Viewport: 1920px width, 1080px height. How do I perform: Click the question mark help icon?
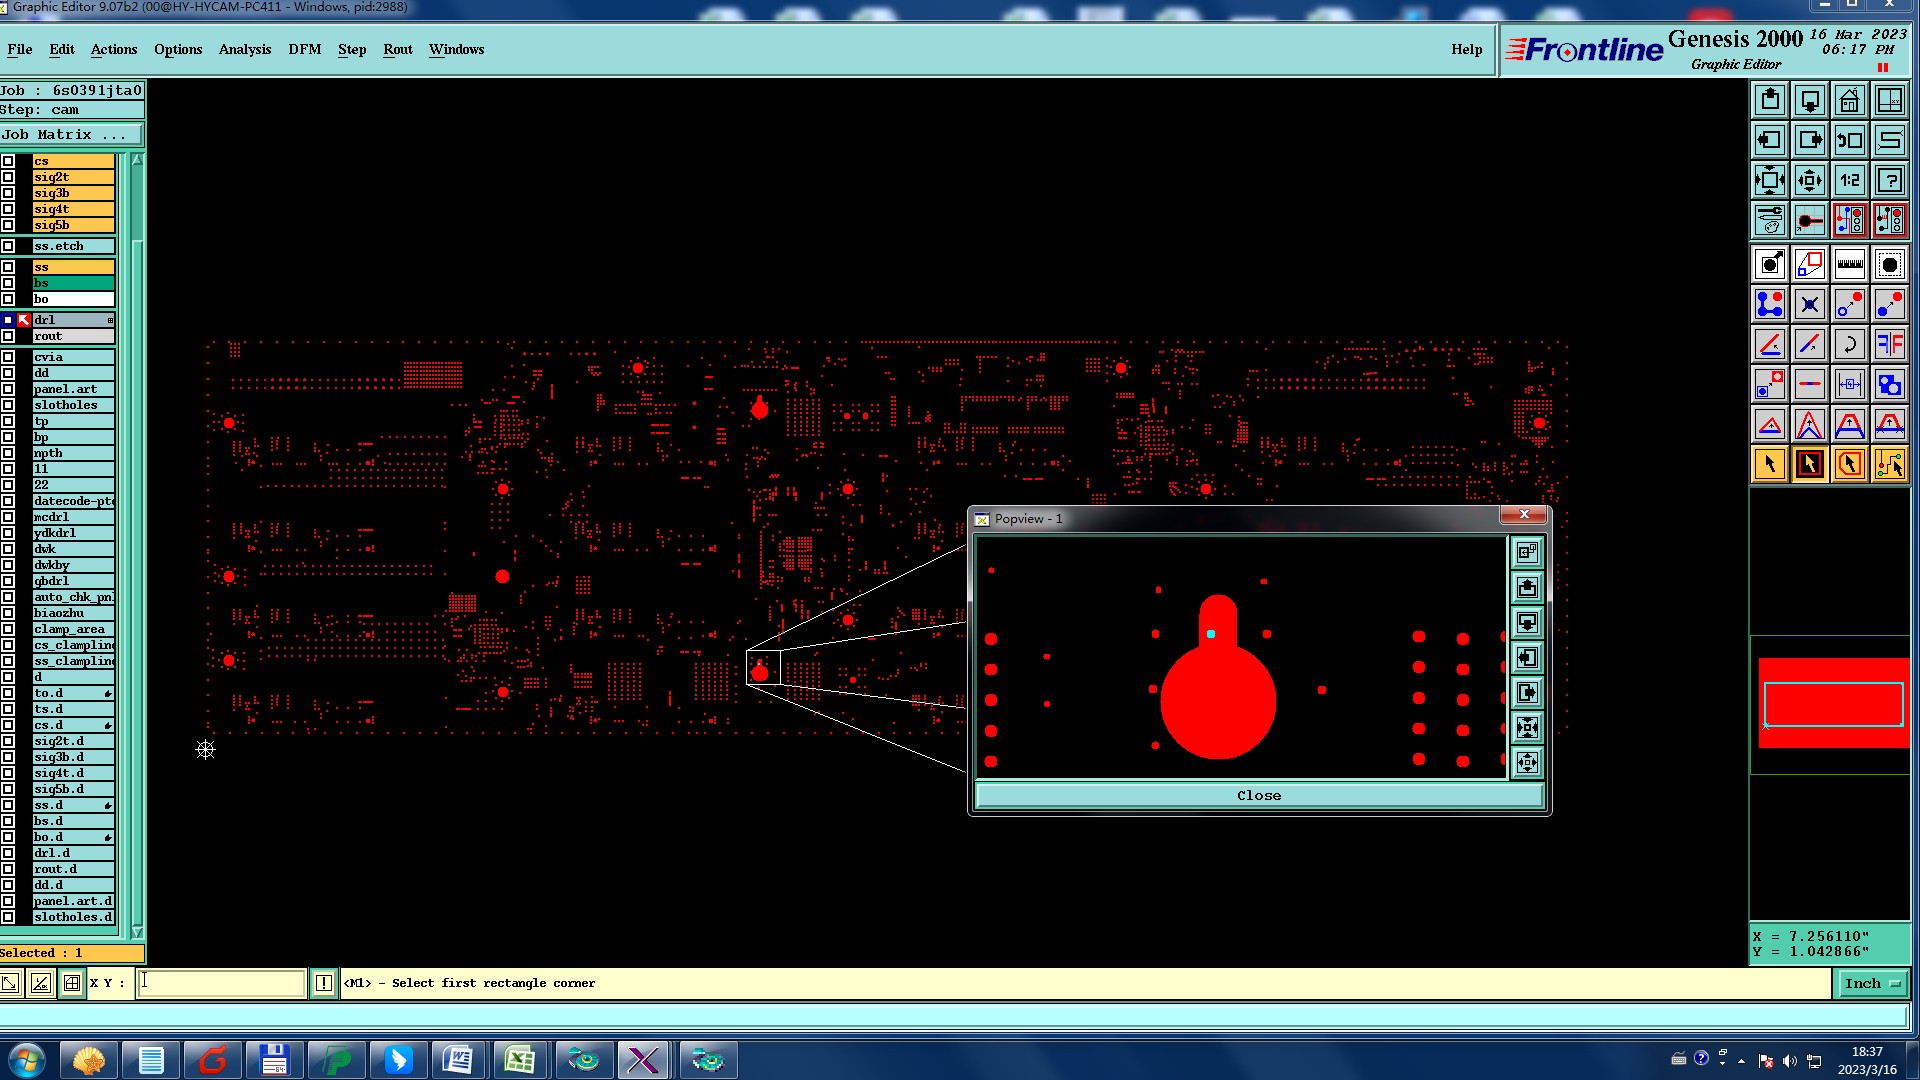pyautogui.click(x=1889, y=180)
